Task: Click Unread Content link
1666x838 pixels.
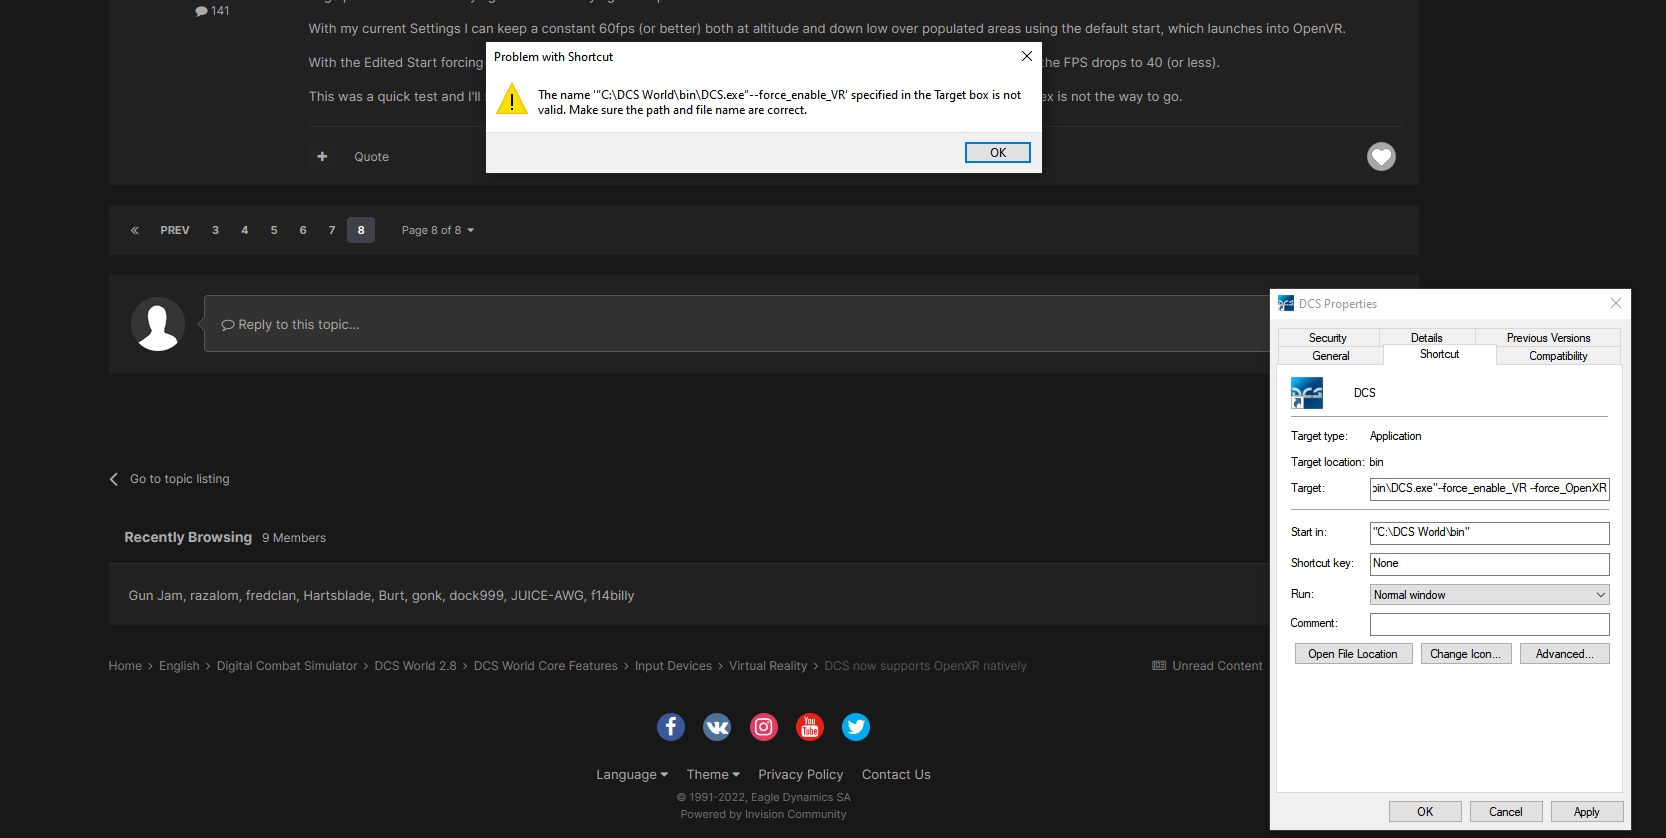Action: pos(1207,666)
